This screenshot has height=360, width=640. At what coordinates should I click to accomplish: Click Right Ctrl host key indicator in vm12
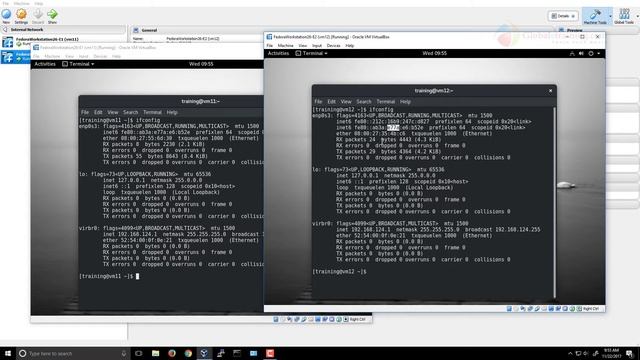coord(591,309)
